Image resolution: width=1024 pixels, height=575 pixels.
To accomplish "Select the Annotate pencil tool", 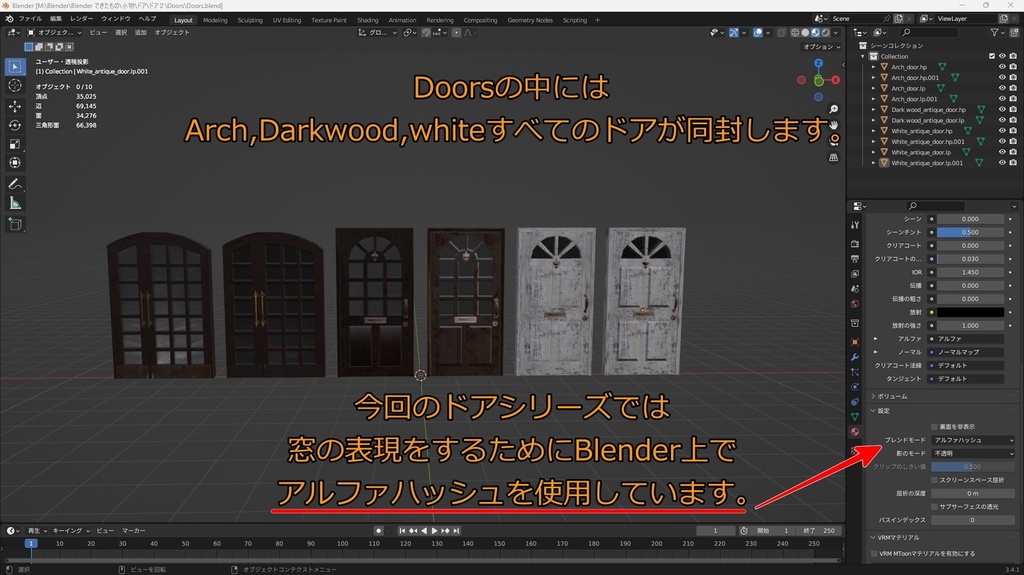I will point(15,184).
